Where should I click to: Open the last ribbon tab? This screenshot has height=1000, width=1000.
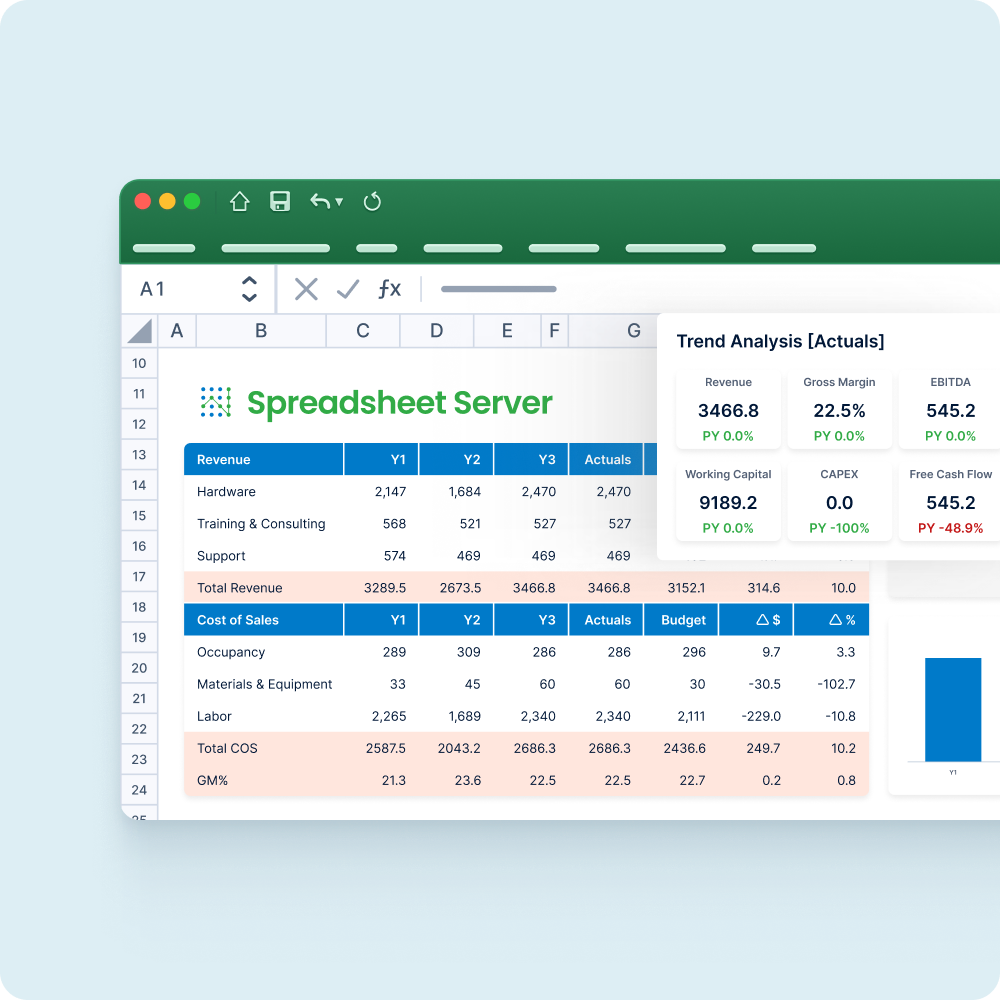tap(784, 248)
